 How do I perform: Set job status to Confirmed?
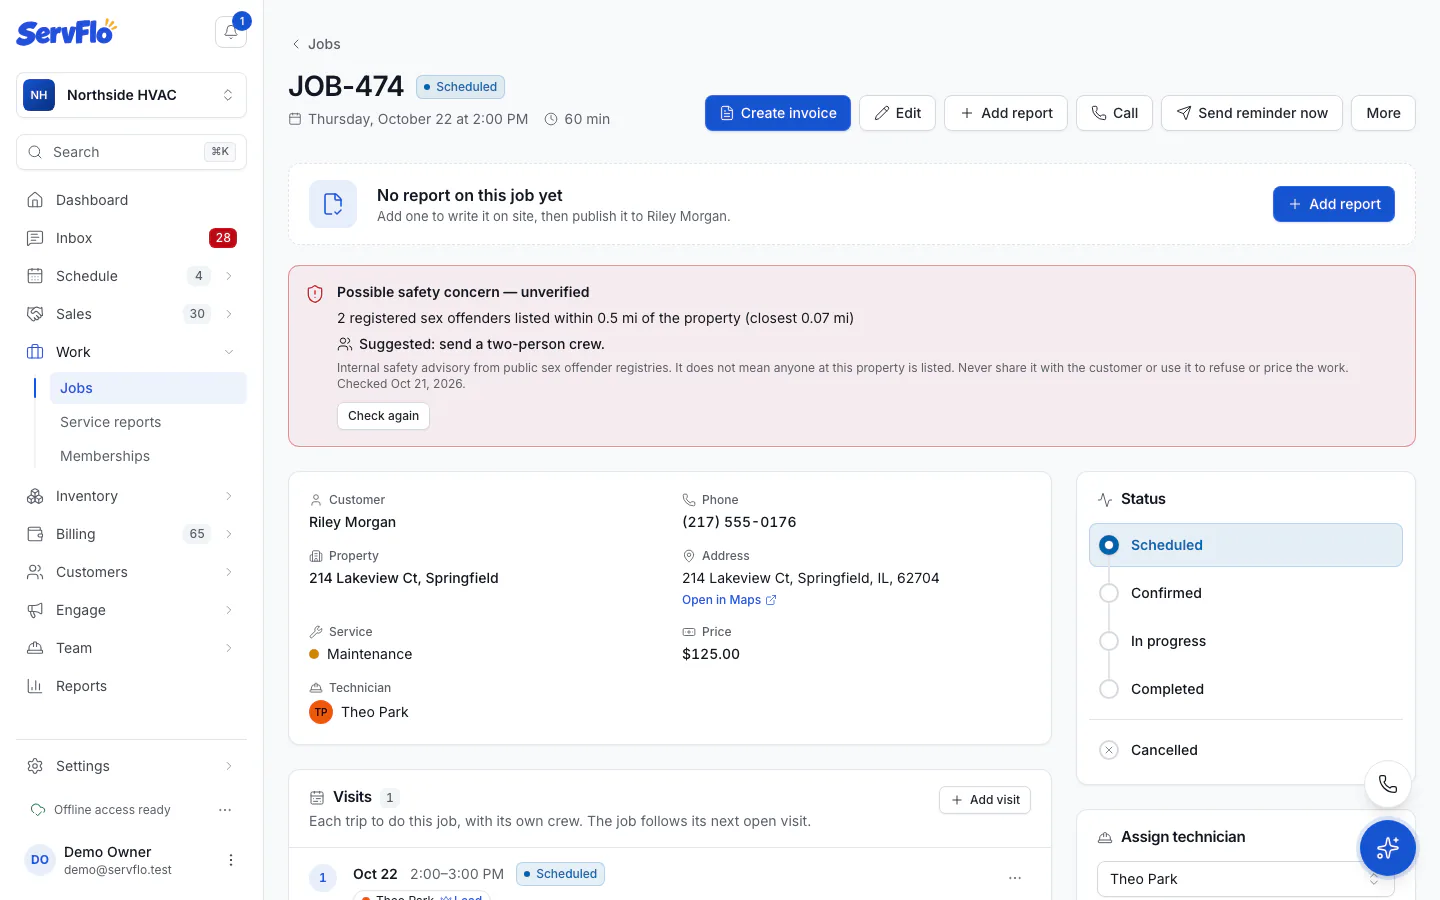click(1246, 593)
